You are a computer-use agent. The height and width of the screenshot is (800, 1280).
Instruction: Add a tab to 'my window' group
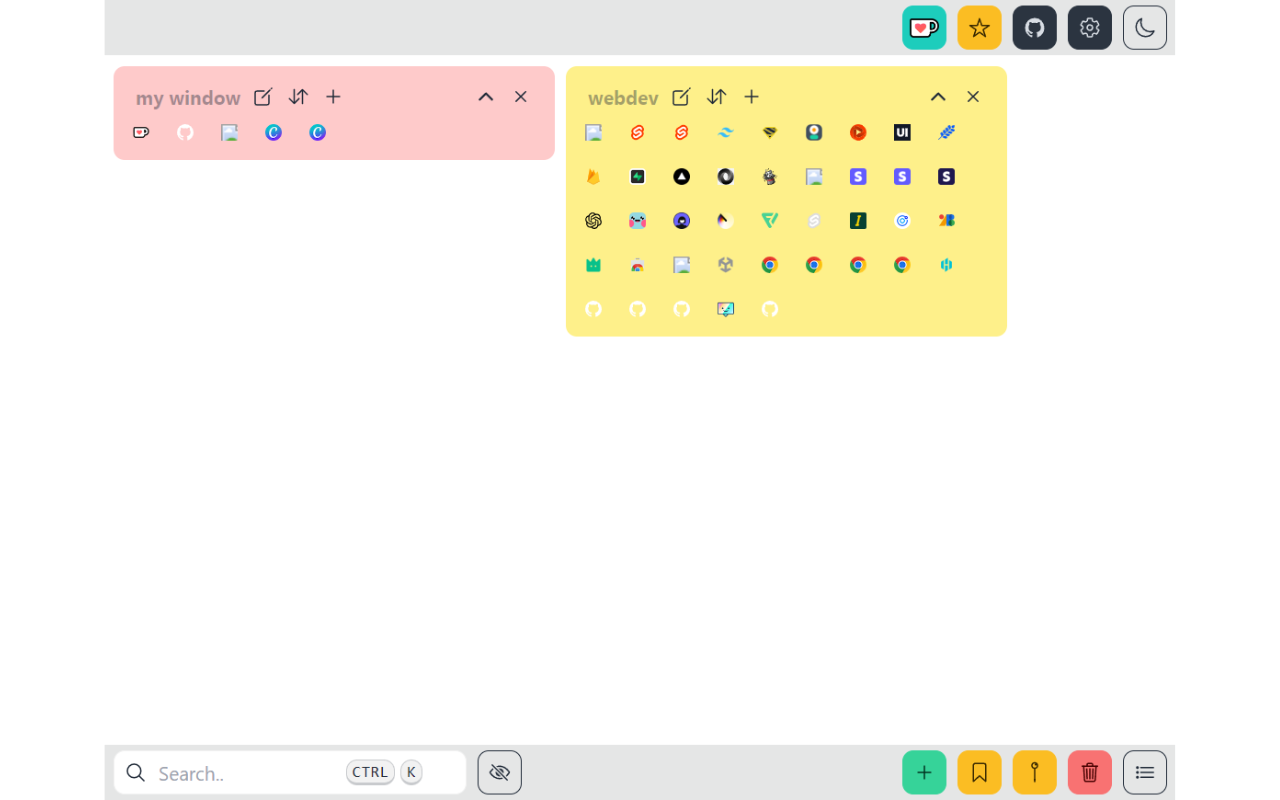(333, 97)
